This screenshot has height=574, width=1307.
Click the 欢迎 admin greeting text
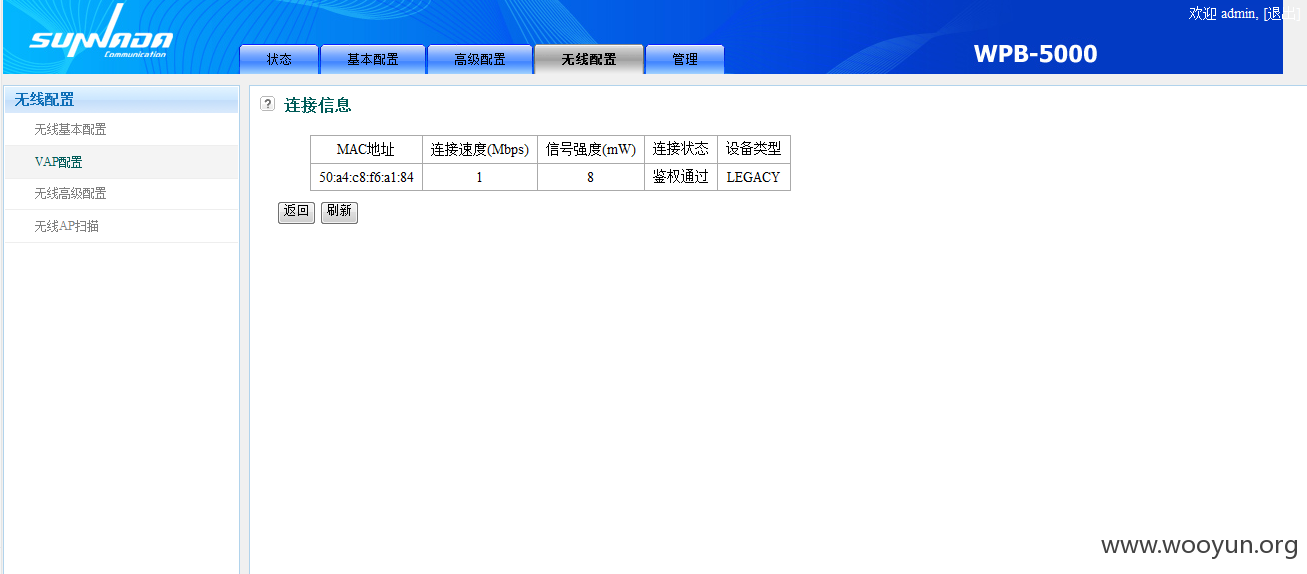point(1223,13)
